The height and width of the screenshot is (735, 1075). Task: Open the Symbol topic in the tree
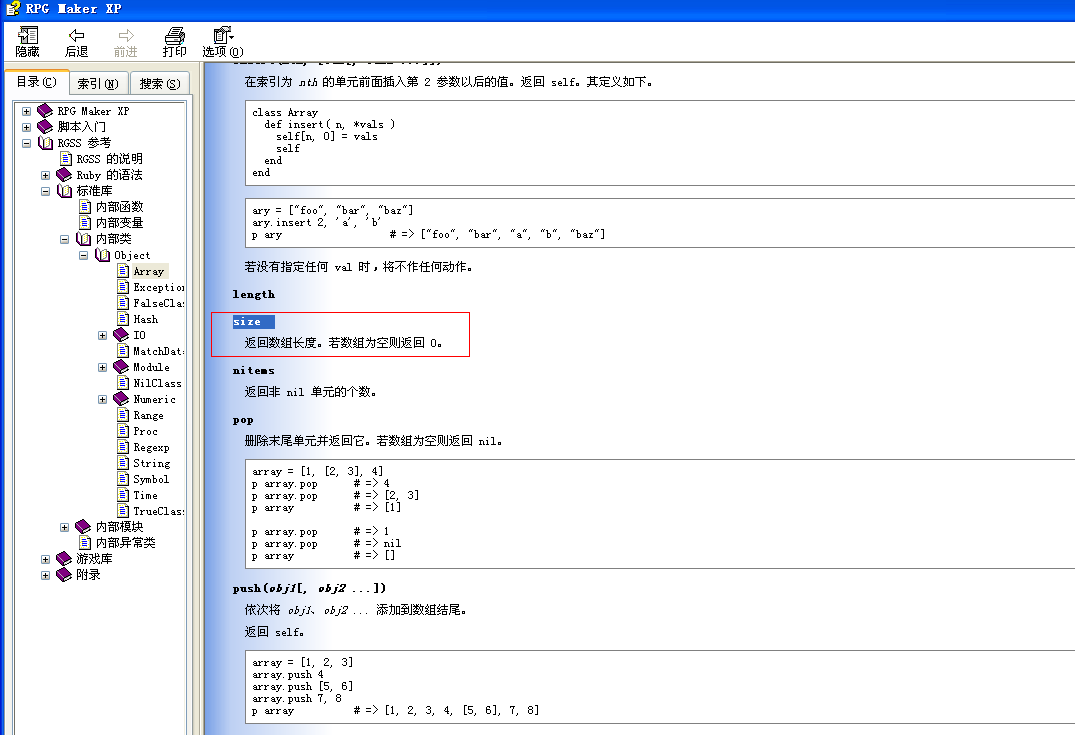pyautogui.click(x=151, y=479)
